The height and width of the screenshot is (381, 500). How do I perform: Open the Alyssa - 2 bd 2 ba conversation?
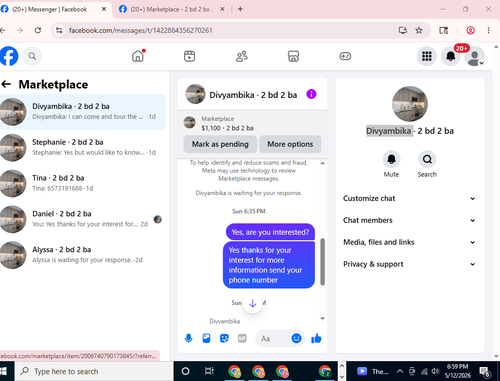tap(83, 255)
